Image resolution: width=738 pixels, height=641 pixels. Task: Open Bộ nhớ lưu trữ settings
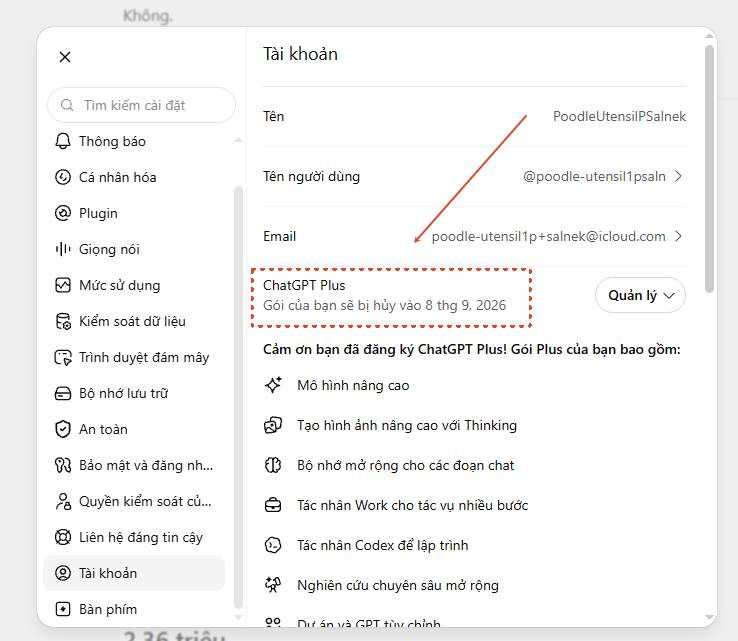(x=134, y=393)
